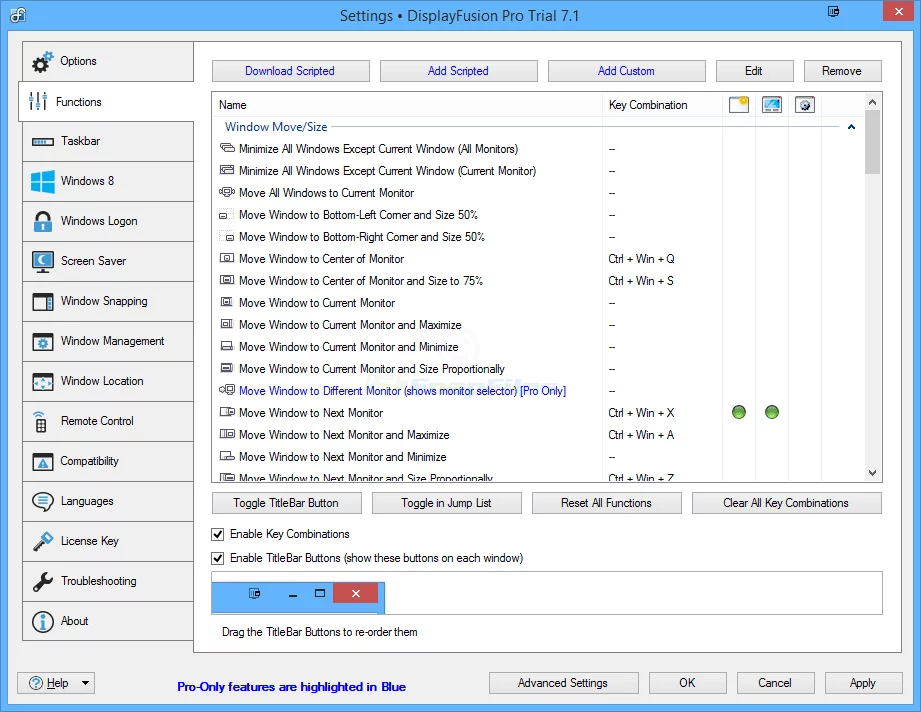The image size is (921, 712).
Task: Click the Jump List column header icon
Action: pos(772,105)
